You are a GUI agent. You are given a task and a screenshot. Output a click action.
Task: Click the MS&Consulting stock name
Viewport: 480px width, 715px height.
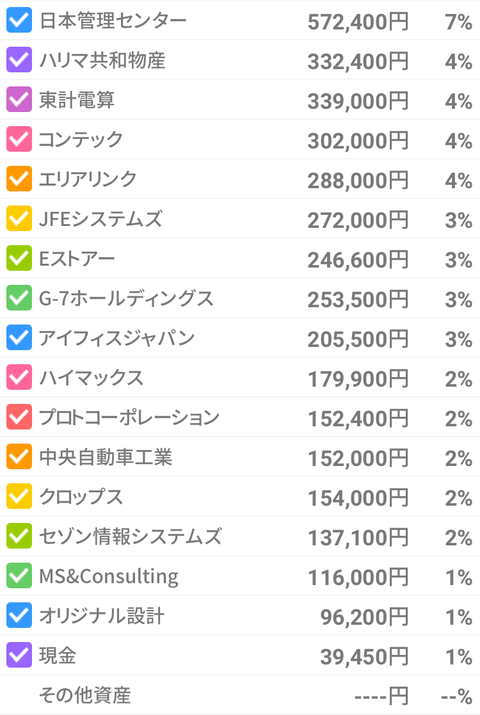[x=108, y=576]
